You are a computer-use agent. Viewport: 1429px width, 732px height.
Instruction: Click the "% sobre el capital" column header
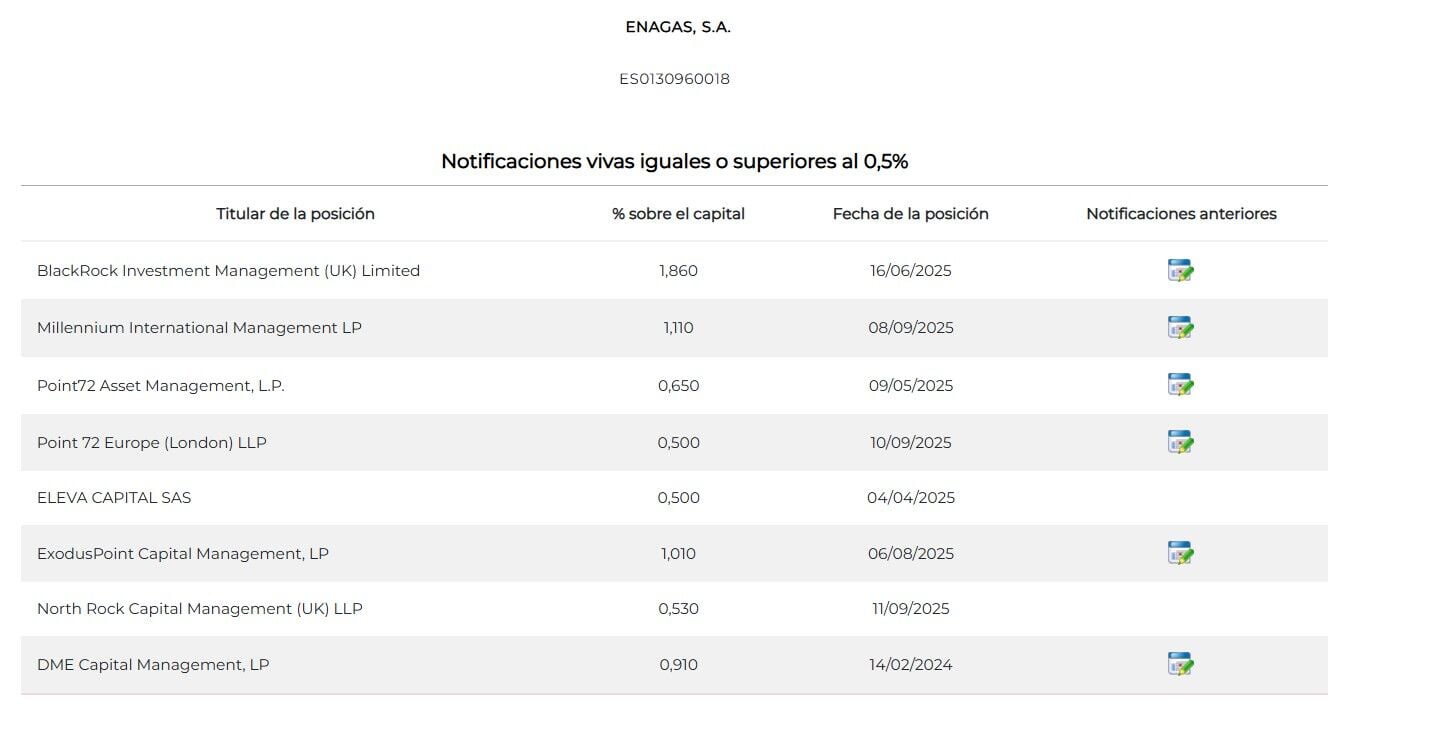point(678,214)
